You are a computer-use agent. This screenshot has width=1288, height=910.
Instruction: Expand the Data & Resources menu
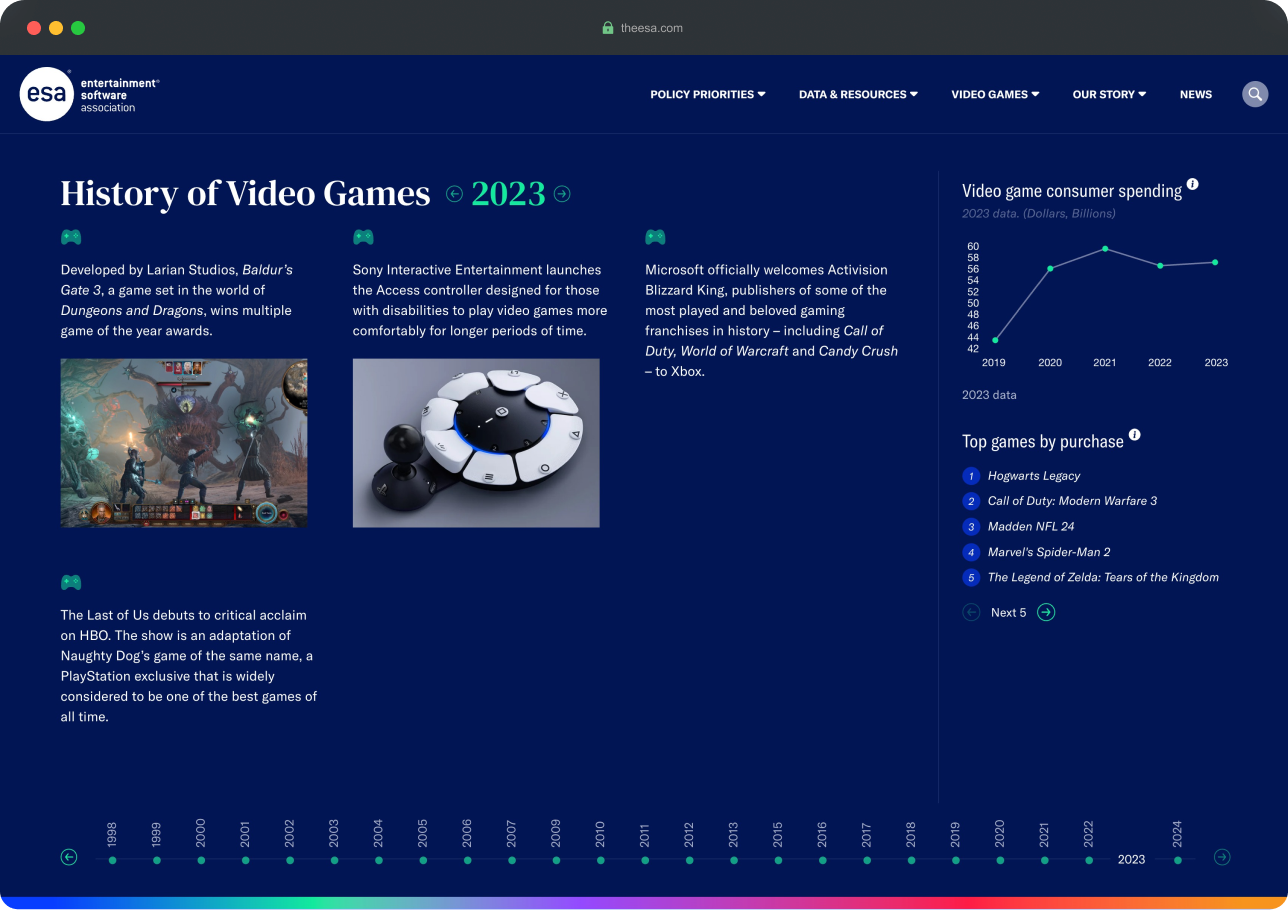point(858,94)
